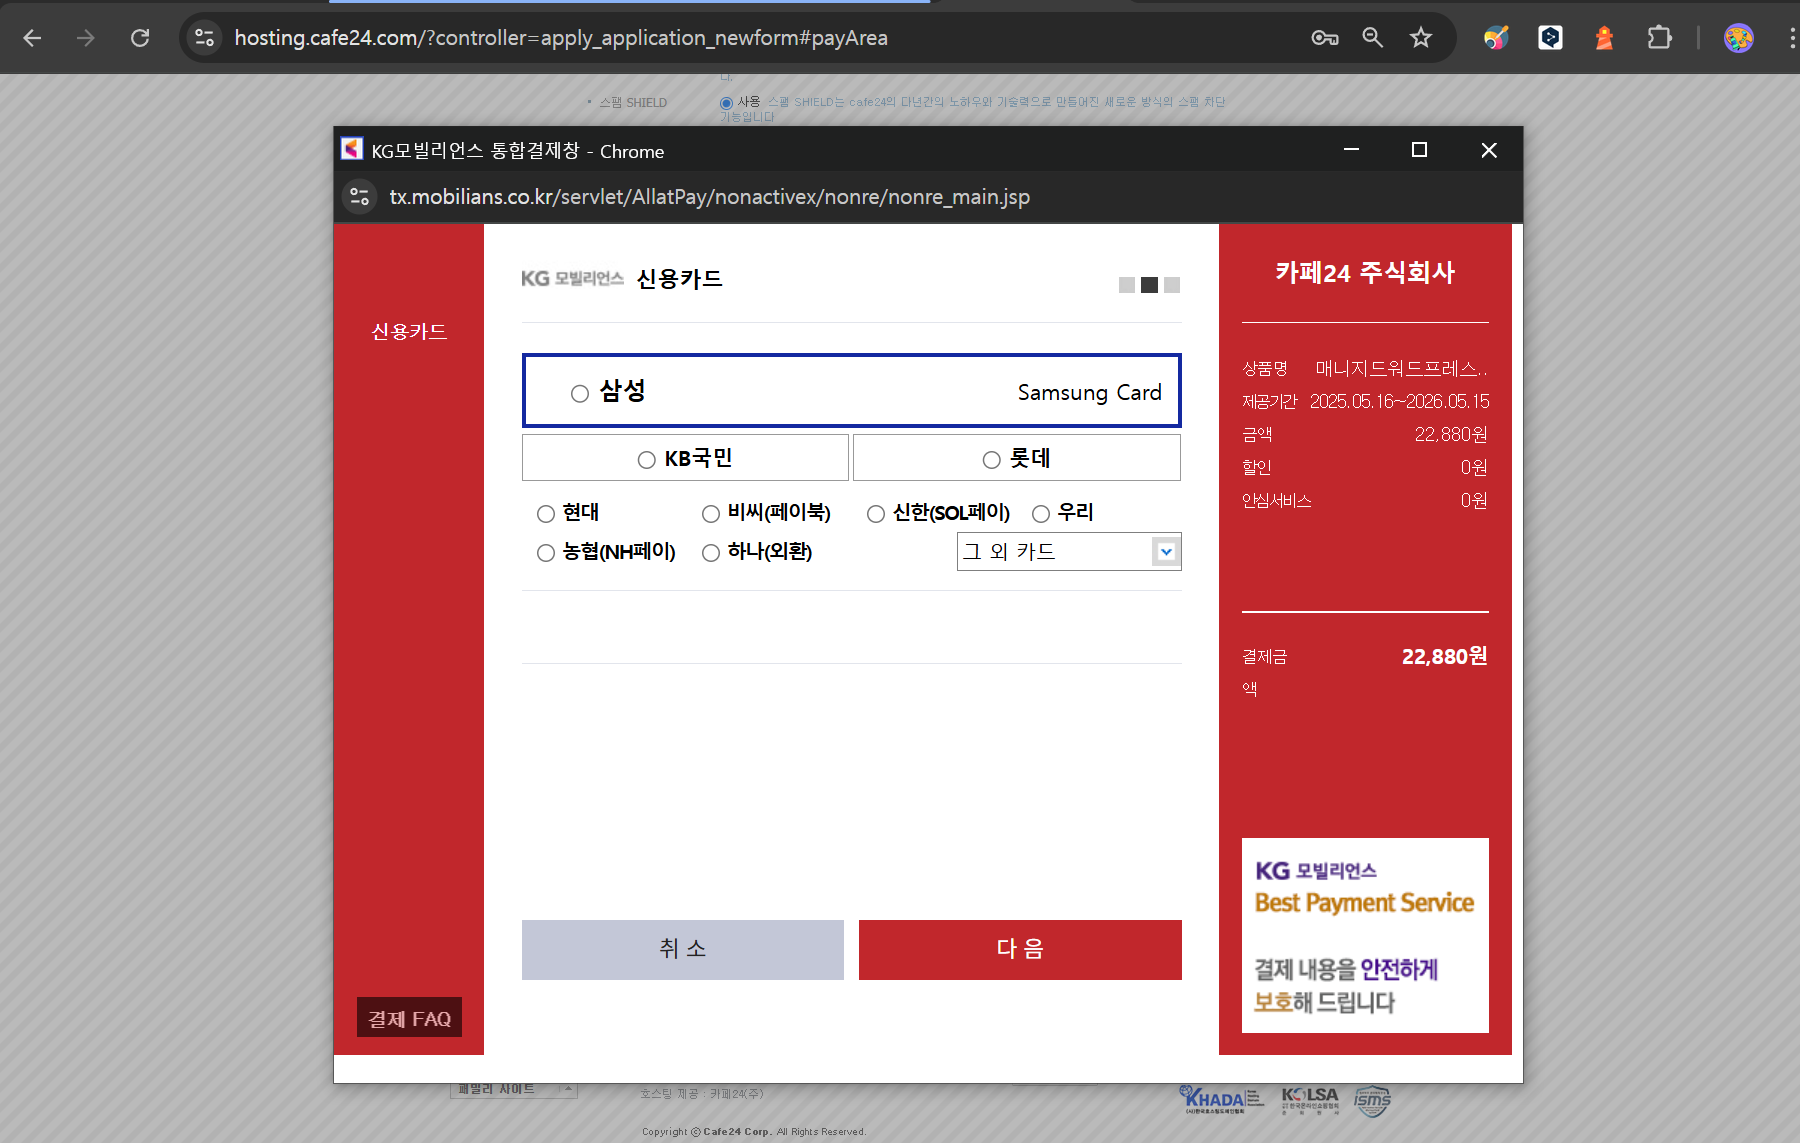Click the 카페24 주식회사 merchant name
The height and width of the screenshot is (1143, 1800).
pyautogui.click(x=1365, y=273)
